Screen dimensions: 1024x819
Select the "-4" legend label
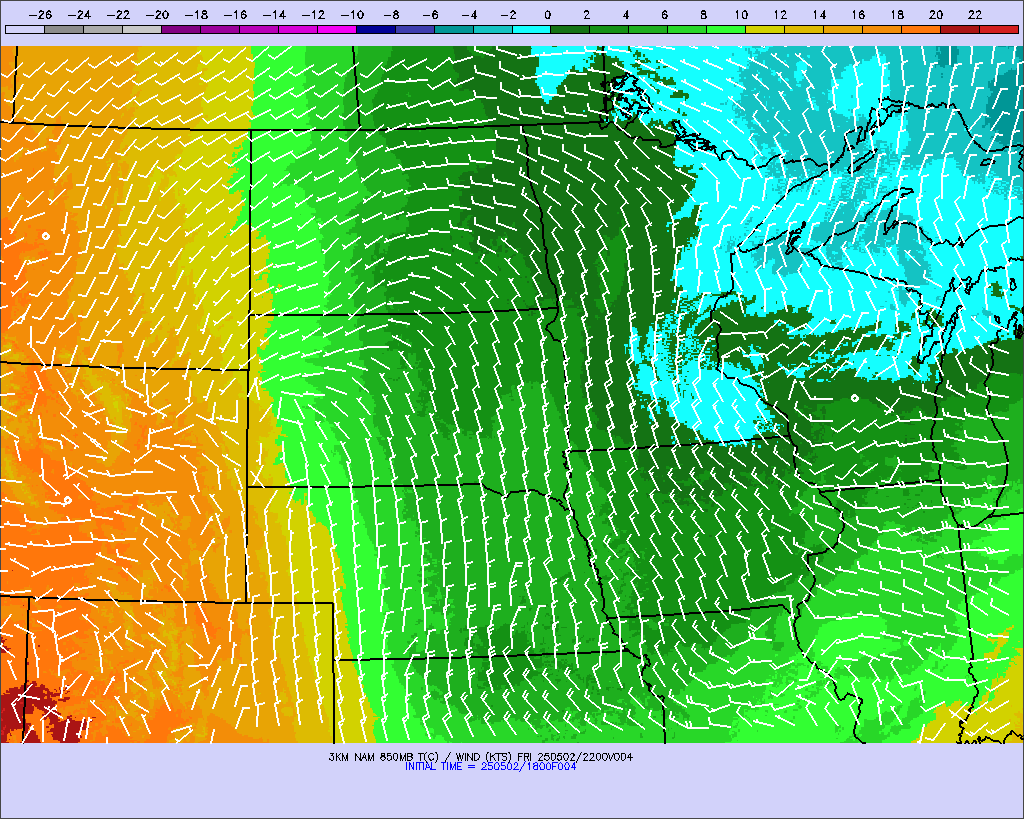pyautogui.click(x=469, y=14)
